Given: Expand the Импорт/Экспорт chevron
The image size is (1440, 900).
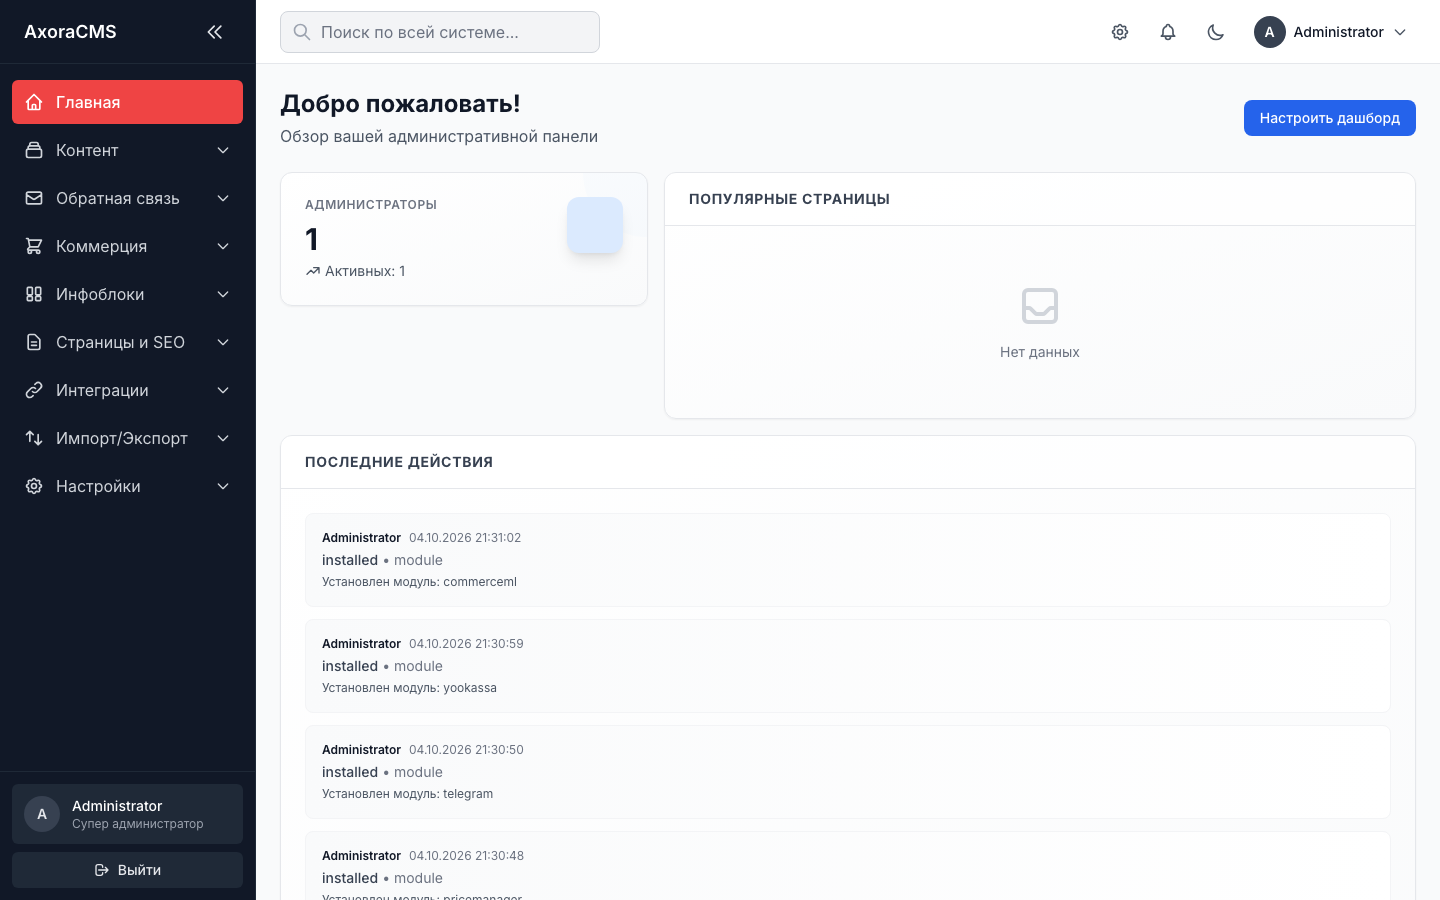Looking at the screenshot, I should click(x=223, y=438).
